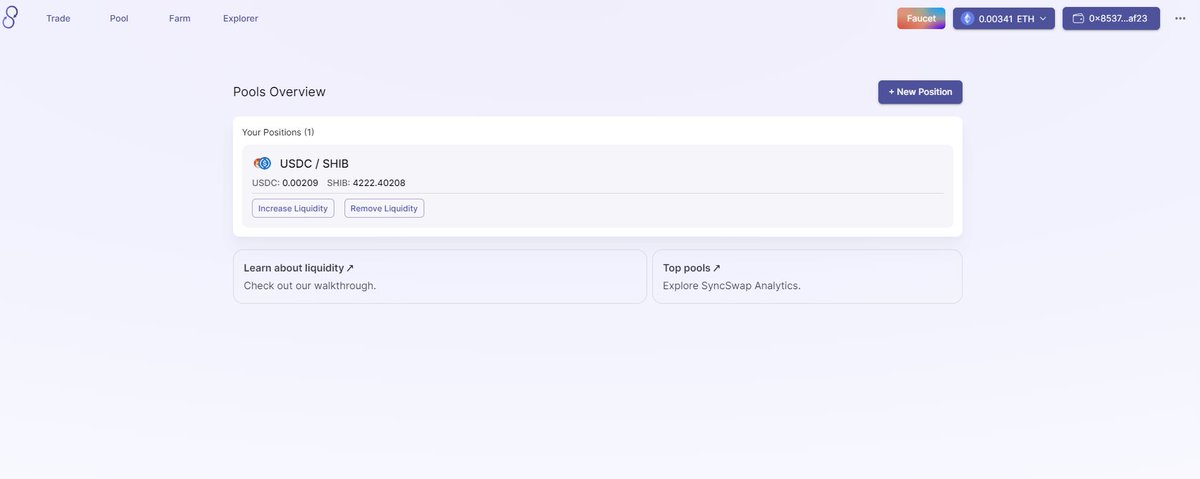Click the wallet icon beside address
This screenshot has width=1200, height=479.
click(x=1079, y=18)
